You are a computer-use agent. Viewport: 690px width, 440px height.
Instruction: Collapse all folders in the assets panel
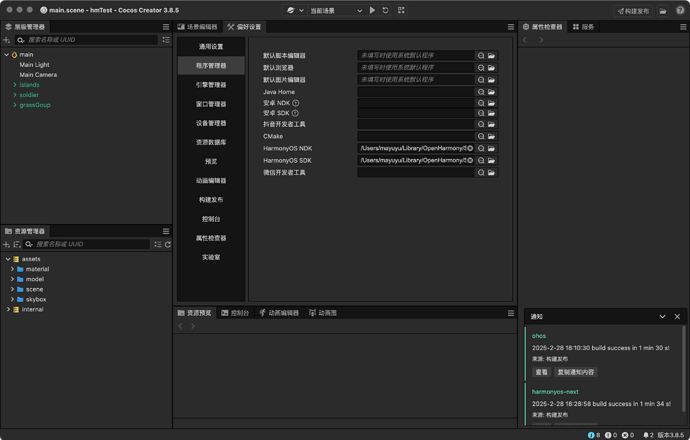pyautogui.click(x=158, y=245)
